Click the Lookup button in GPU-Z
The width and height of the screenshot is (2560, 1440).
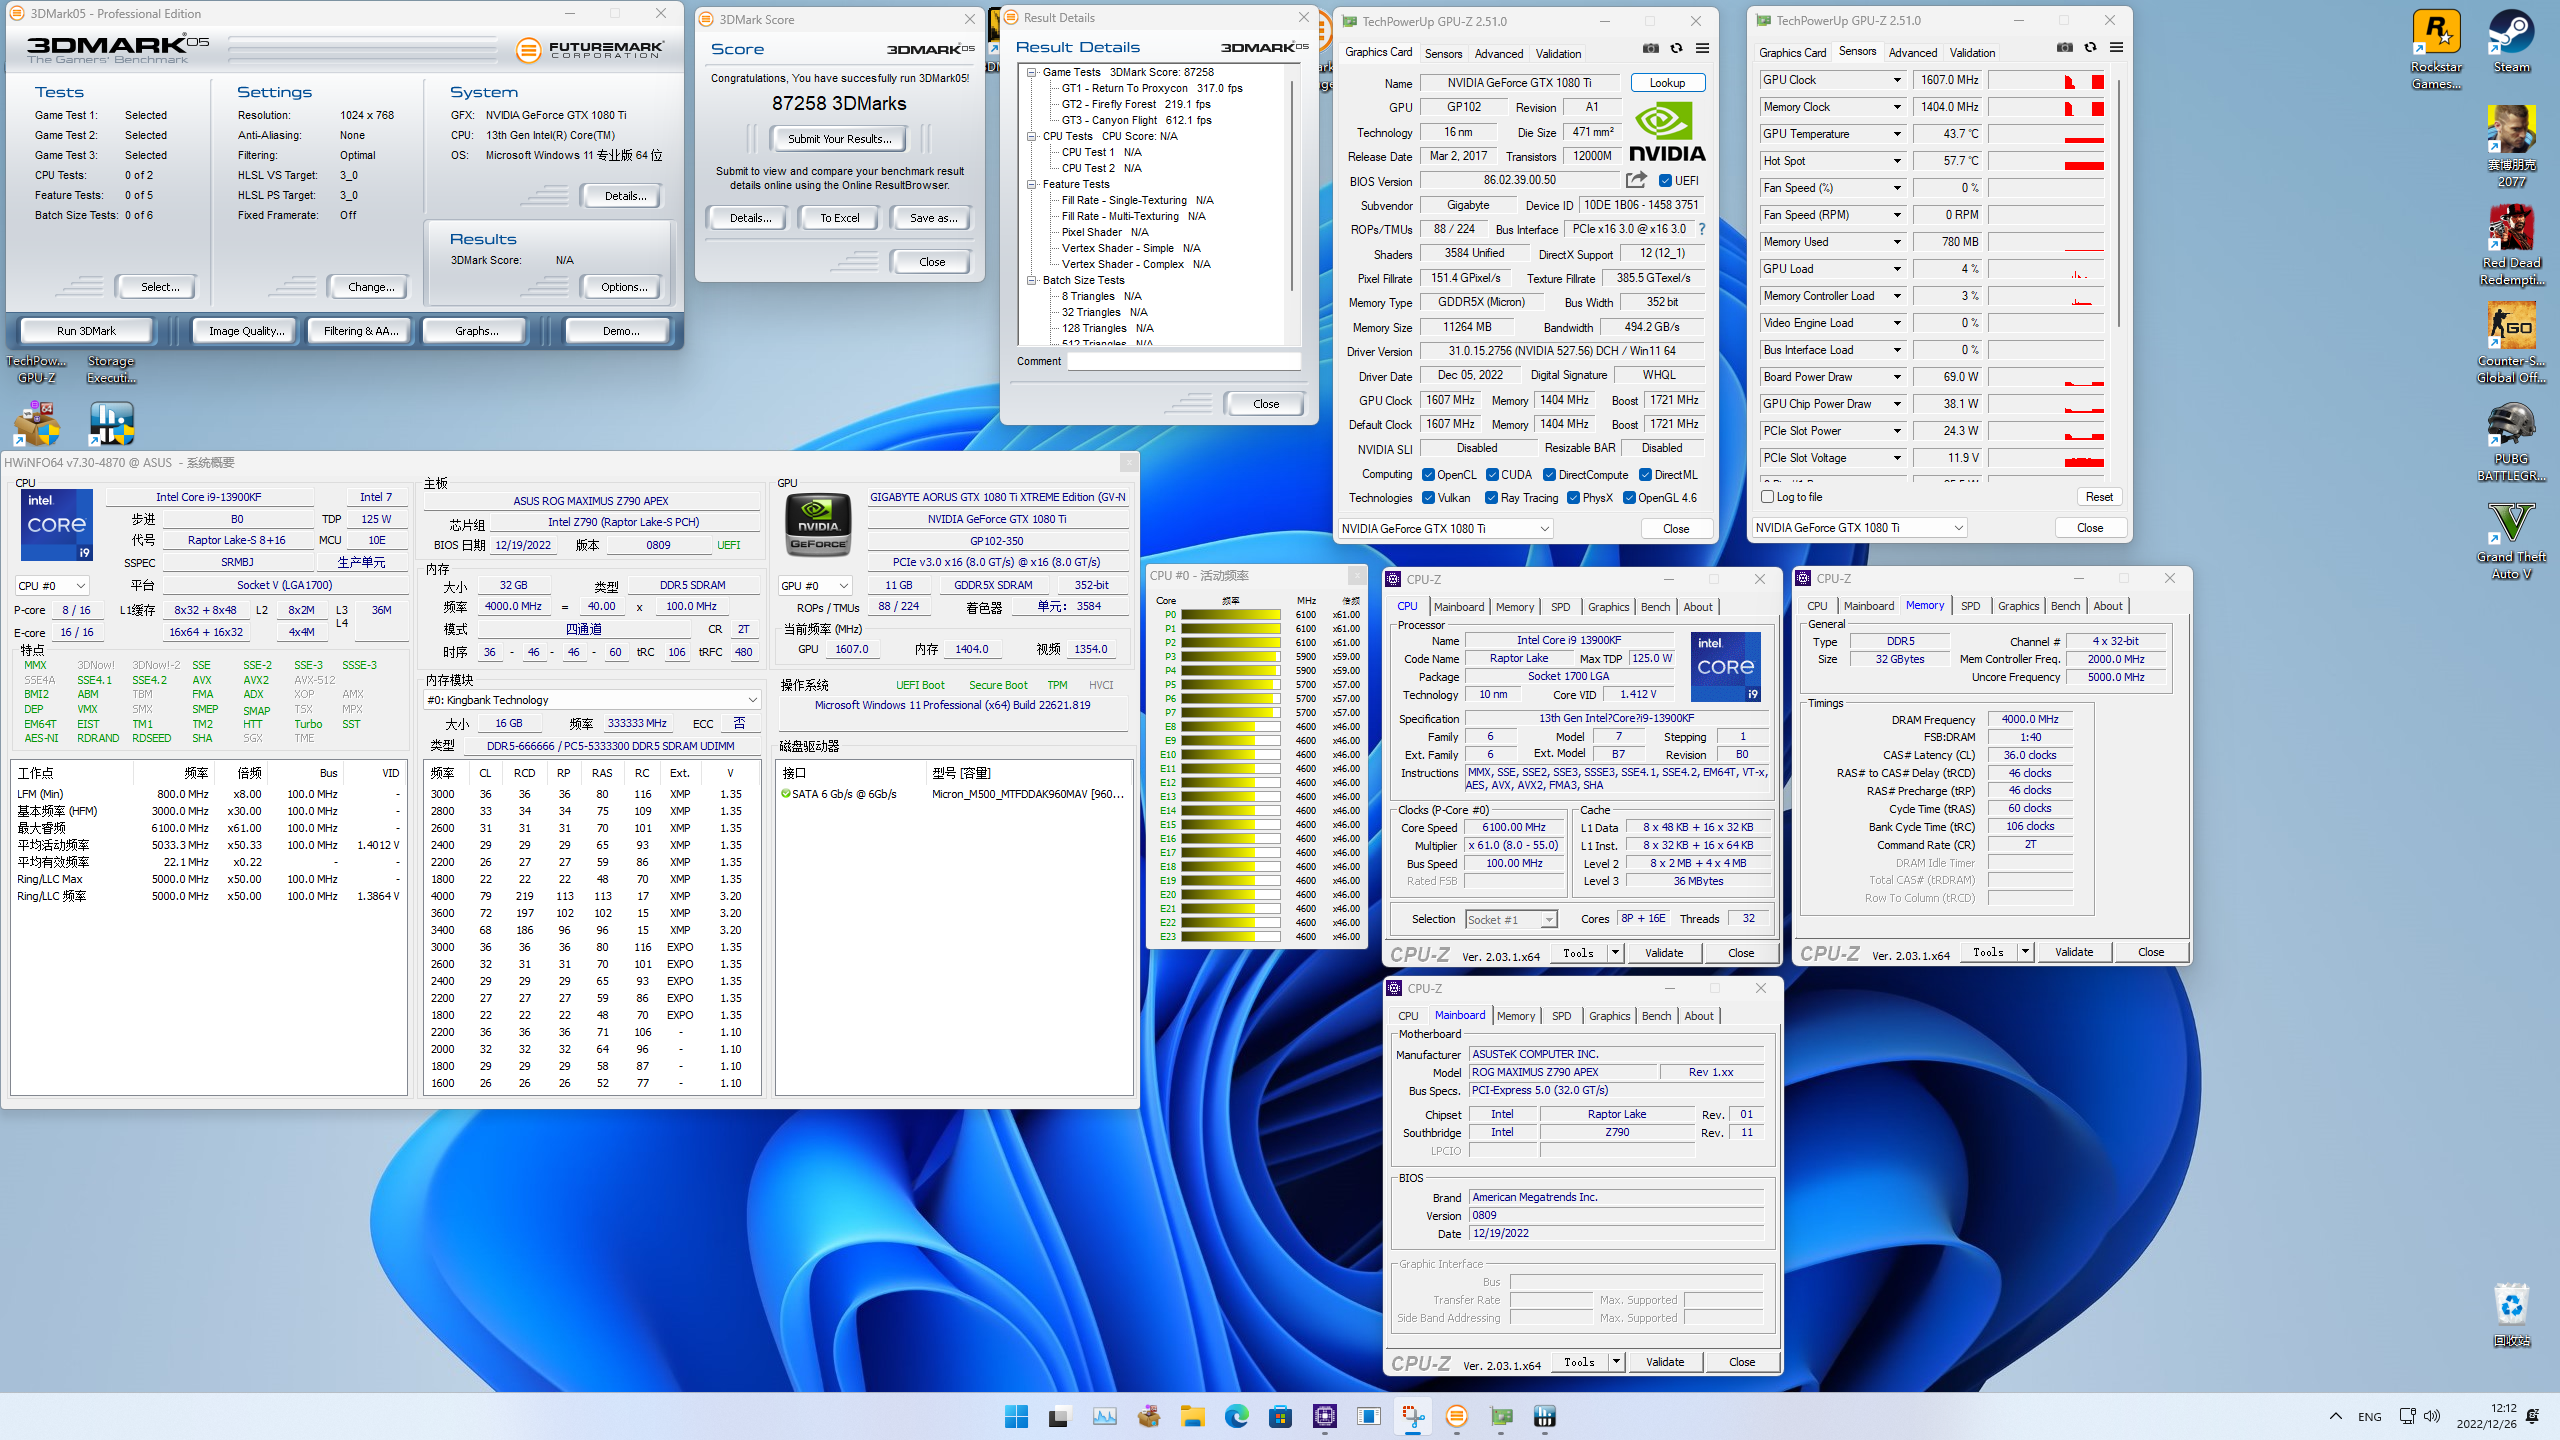[1667, 83]
